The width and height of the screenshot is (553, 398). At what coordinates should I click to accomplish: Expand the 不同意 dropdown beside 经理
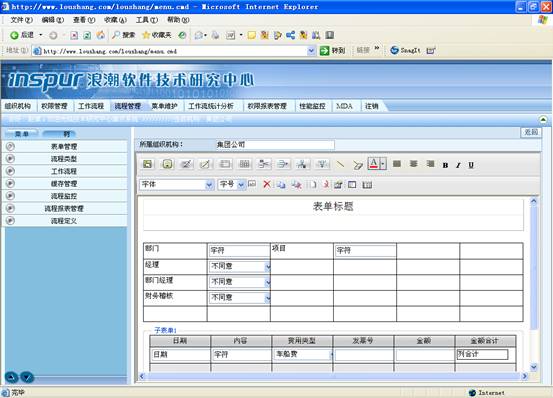click(268, 267)
